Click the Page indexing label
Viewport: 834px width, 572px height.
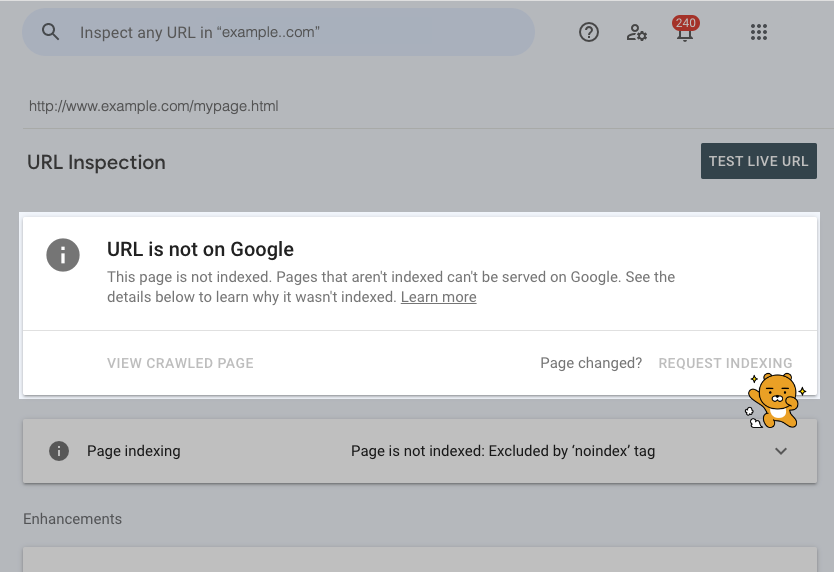(134, 451)
